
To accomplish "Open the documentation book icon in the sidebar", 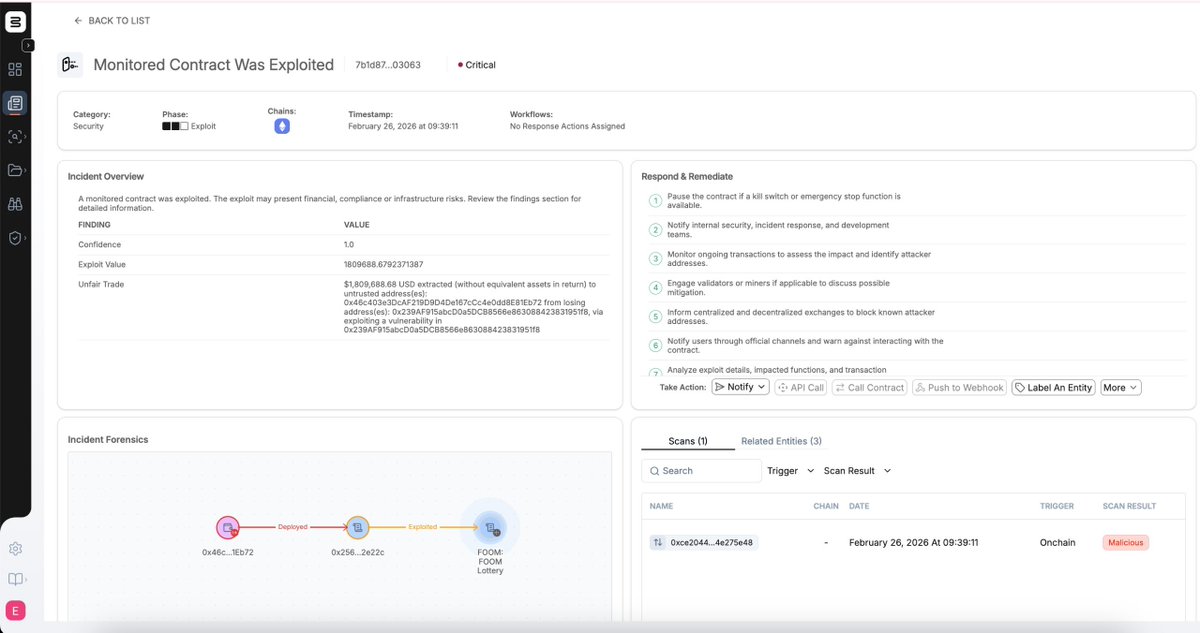I will [15, 579].
